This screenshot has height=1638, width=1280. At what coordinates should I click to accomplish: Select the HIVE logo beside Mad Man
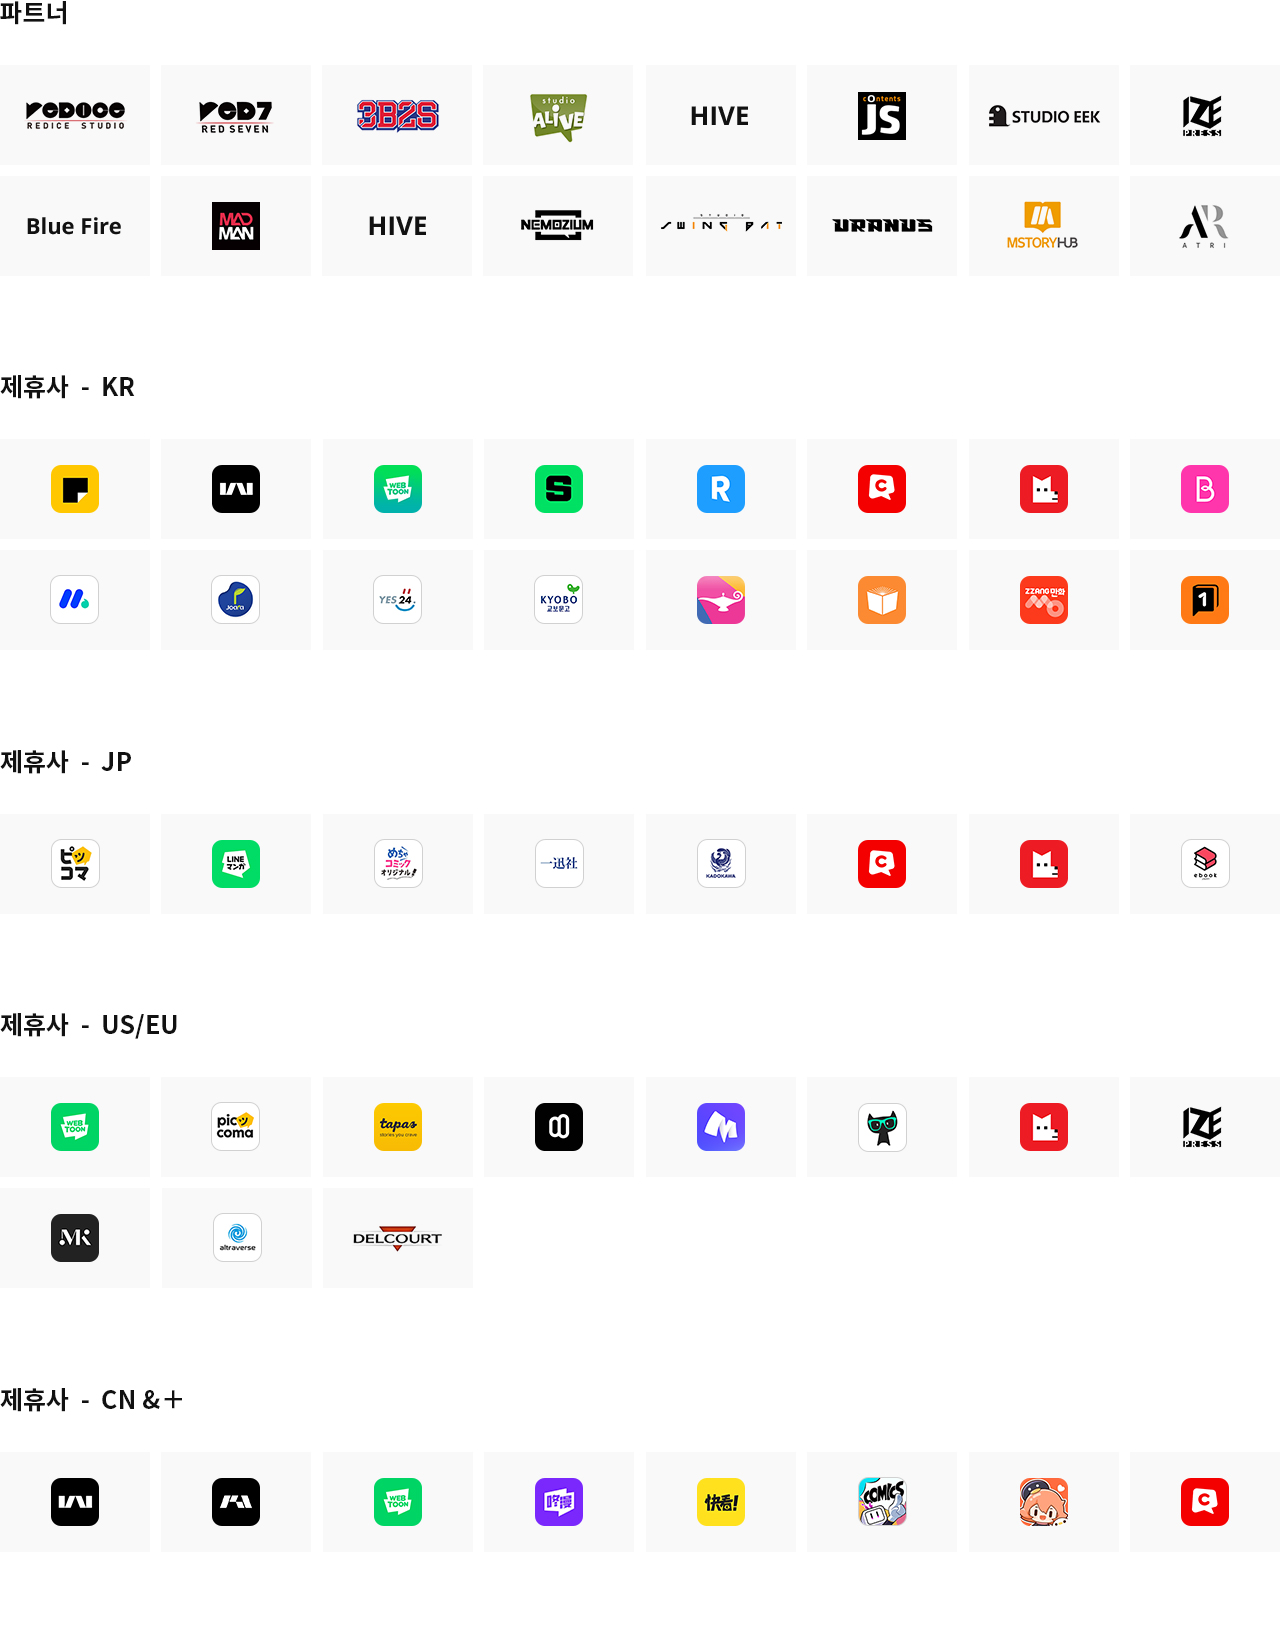[397, 226]
